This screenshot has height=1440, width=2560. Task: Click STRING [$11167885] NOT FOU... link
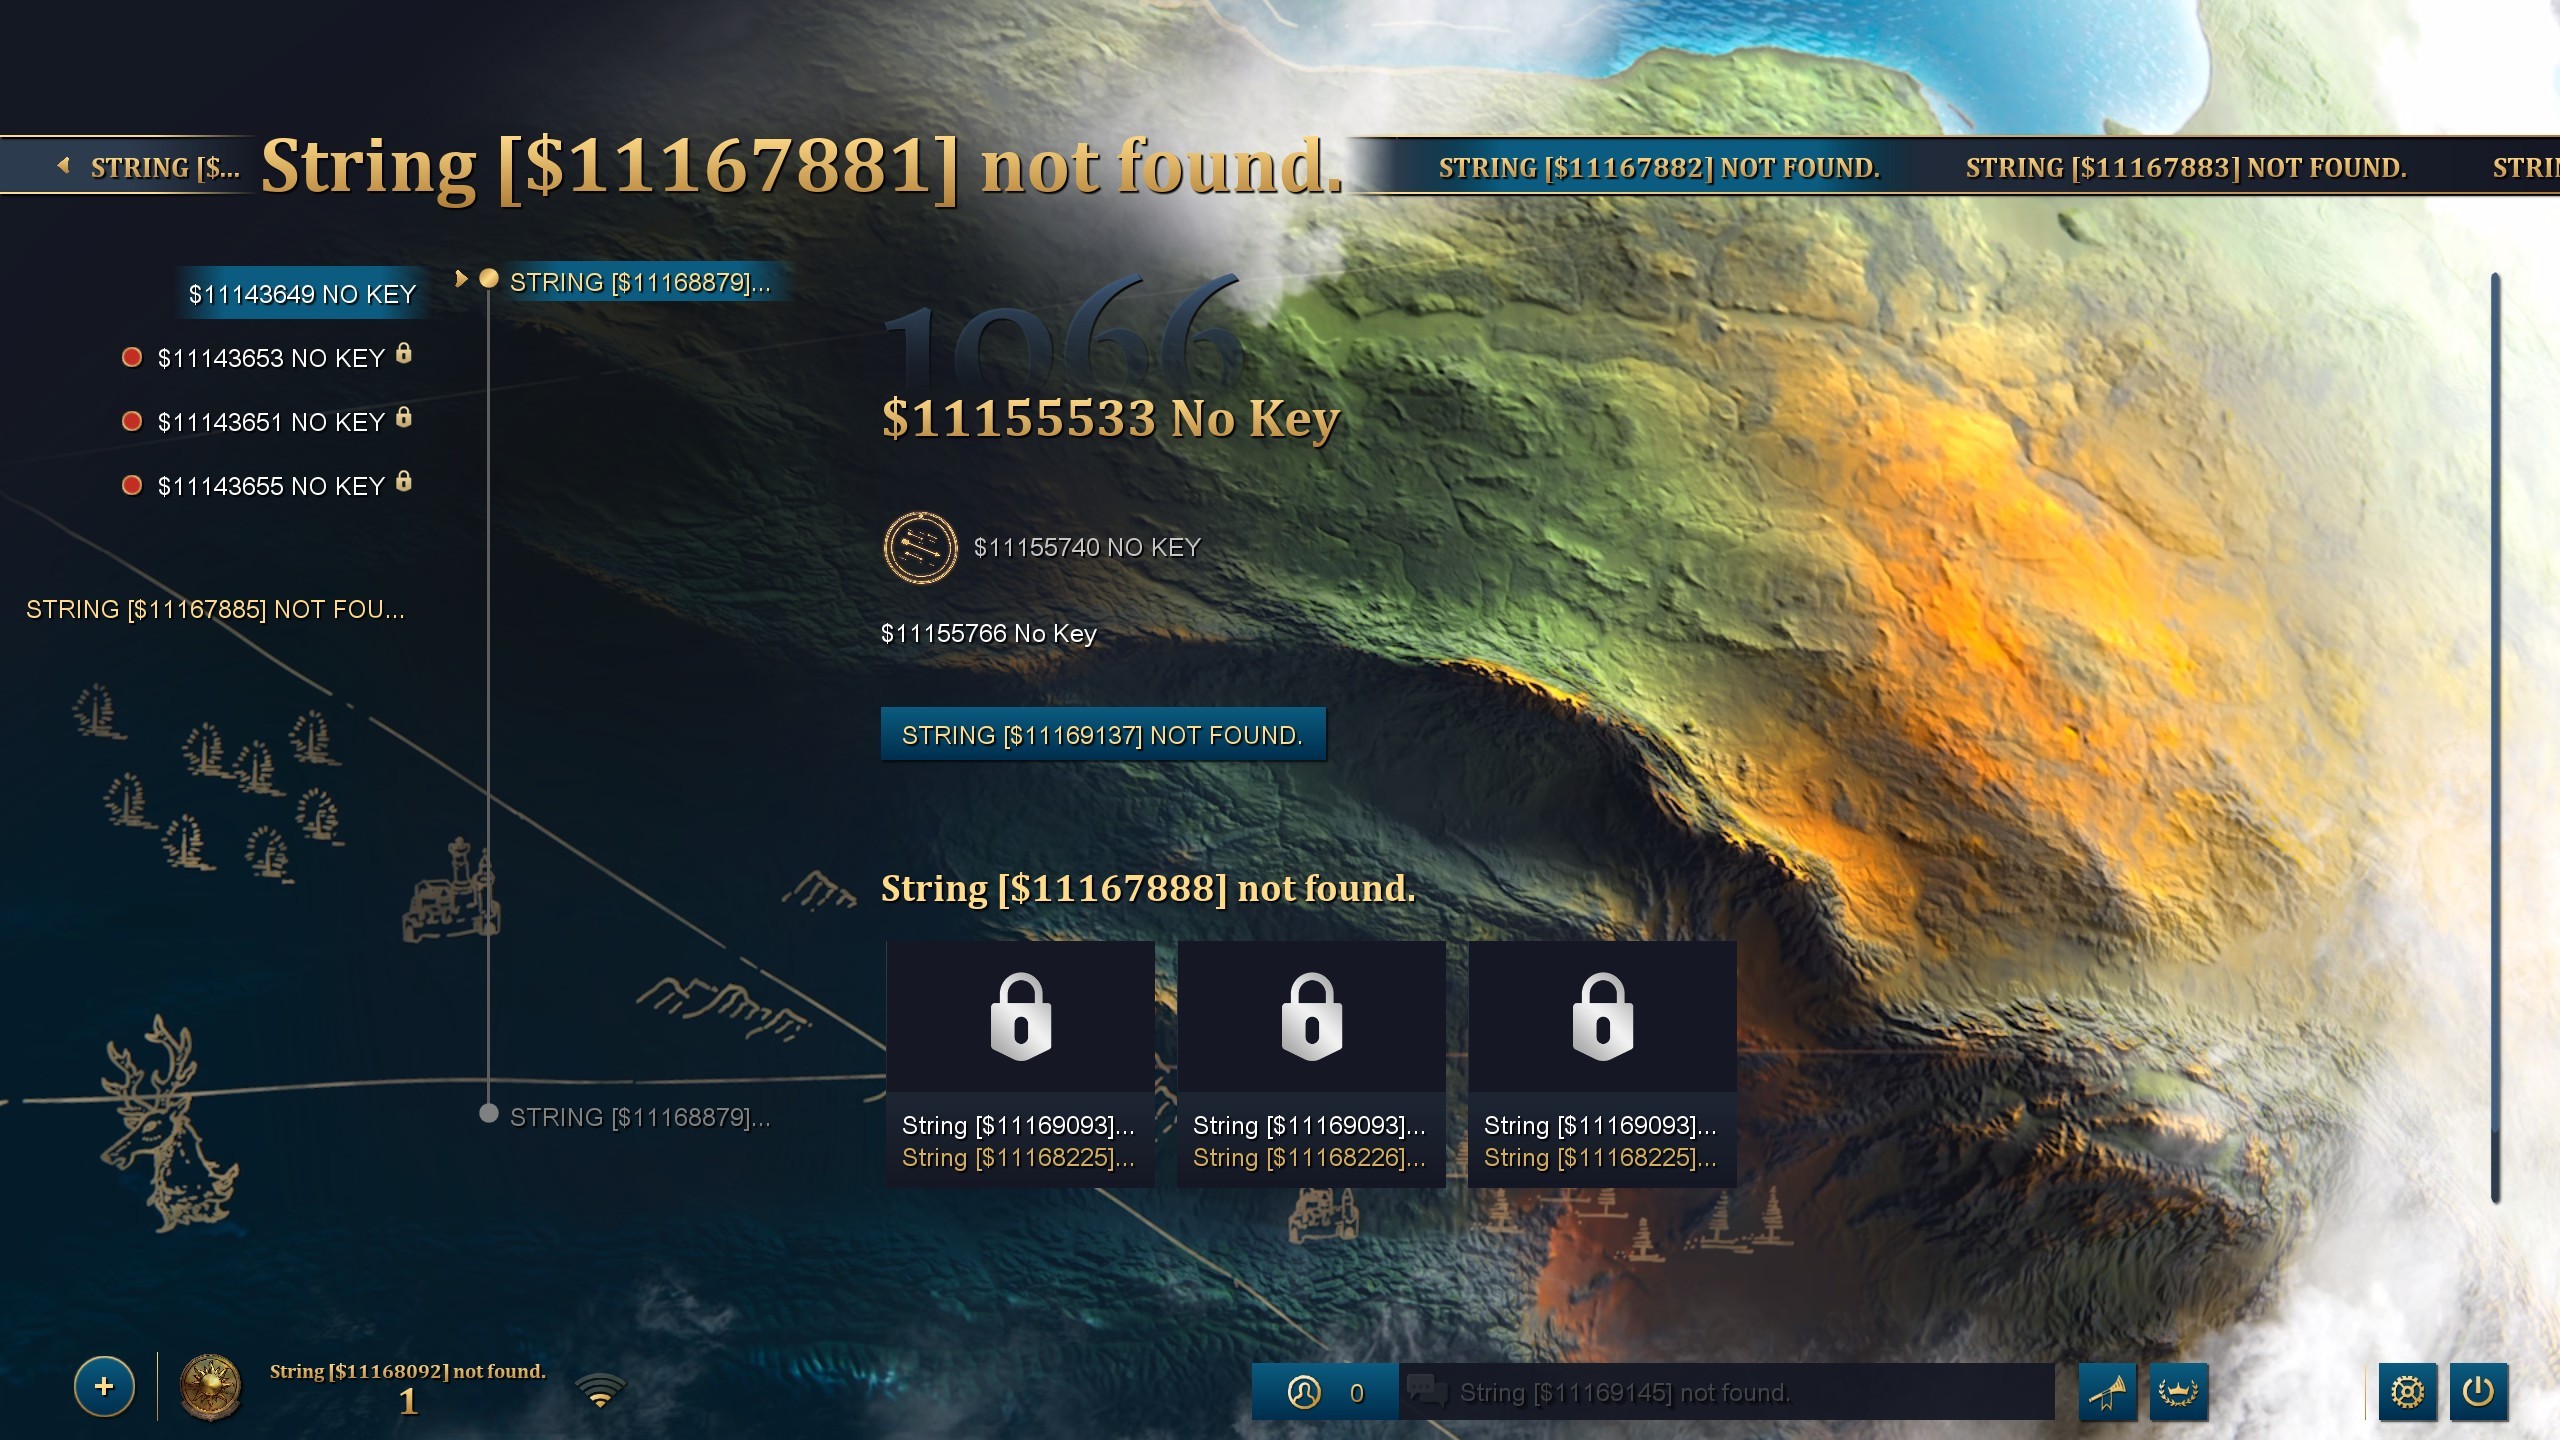(x=215, y=610)
